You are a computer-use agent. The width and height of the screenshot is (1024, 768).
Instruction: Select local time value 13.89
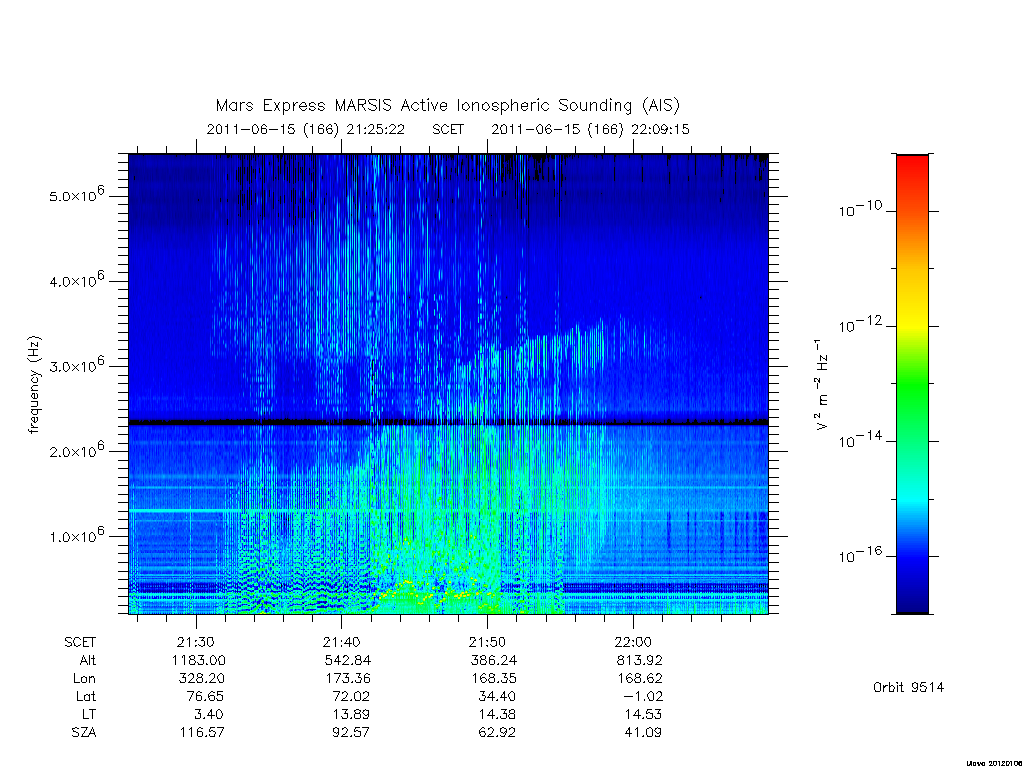pyautogui.click(x=351, y=714)
